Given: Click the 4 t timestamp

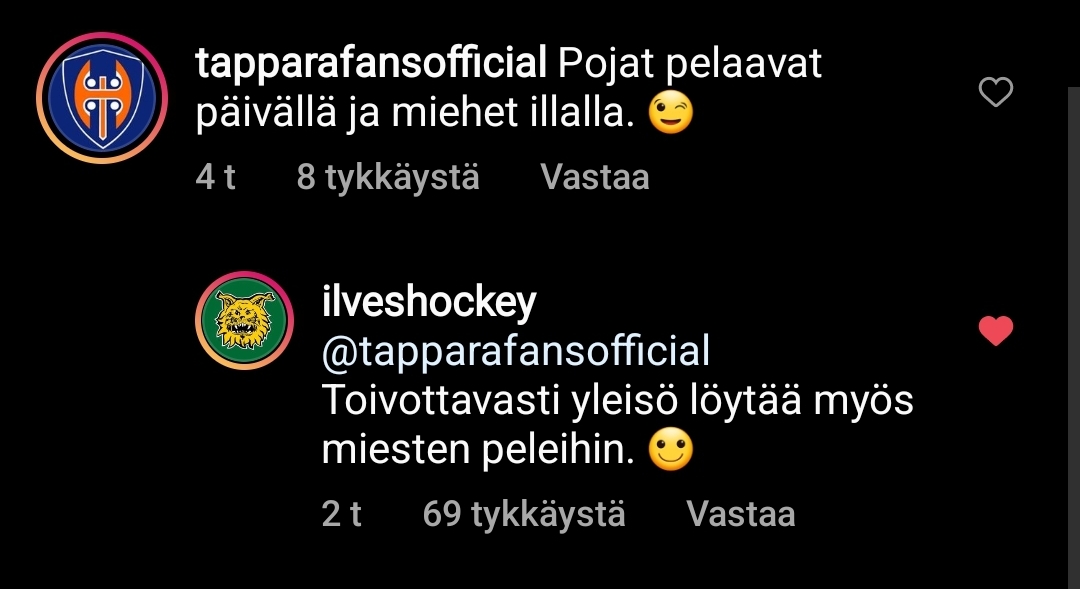Looking at the screenshot, I should [x=215, y=178].
